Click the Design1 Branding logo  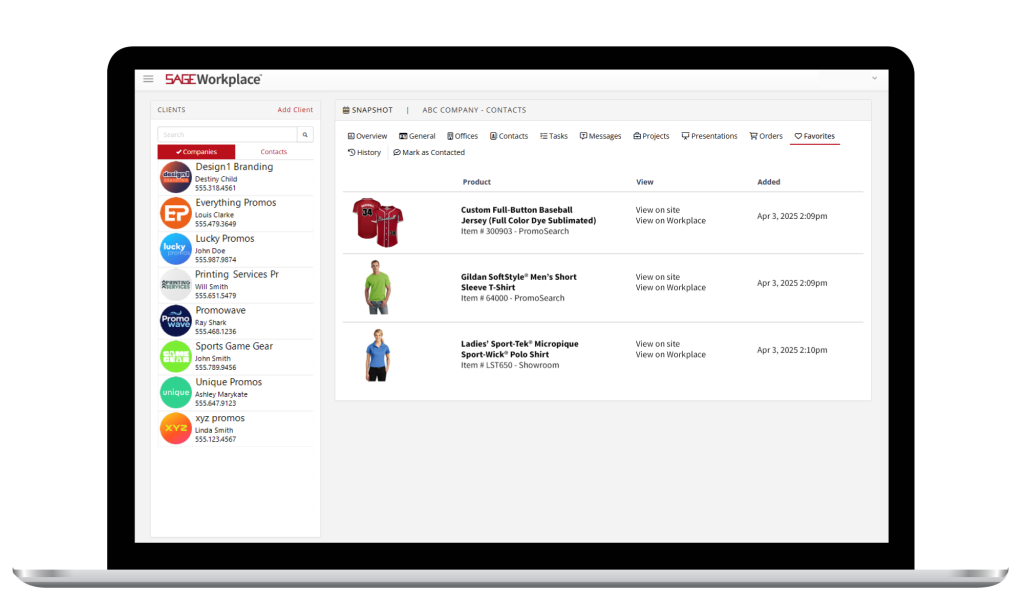pos(175,177)
